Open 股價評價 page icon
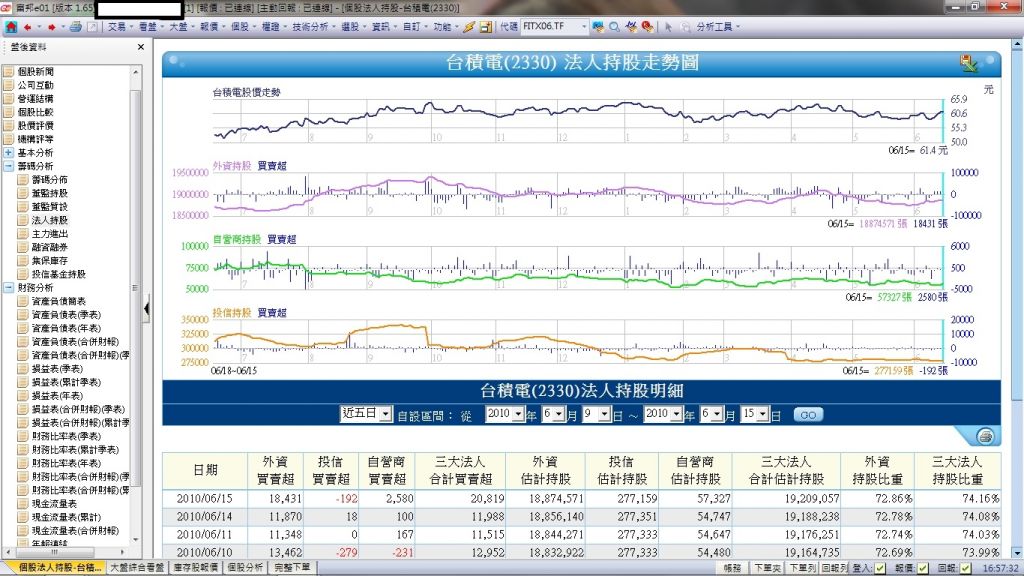The width and height of the screenshot is (1024, 576). [x=8, y=125]
